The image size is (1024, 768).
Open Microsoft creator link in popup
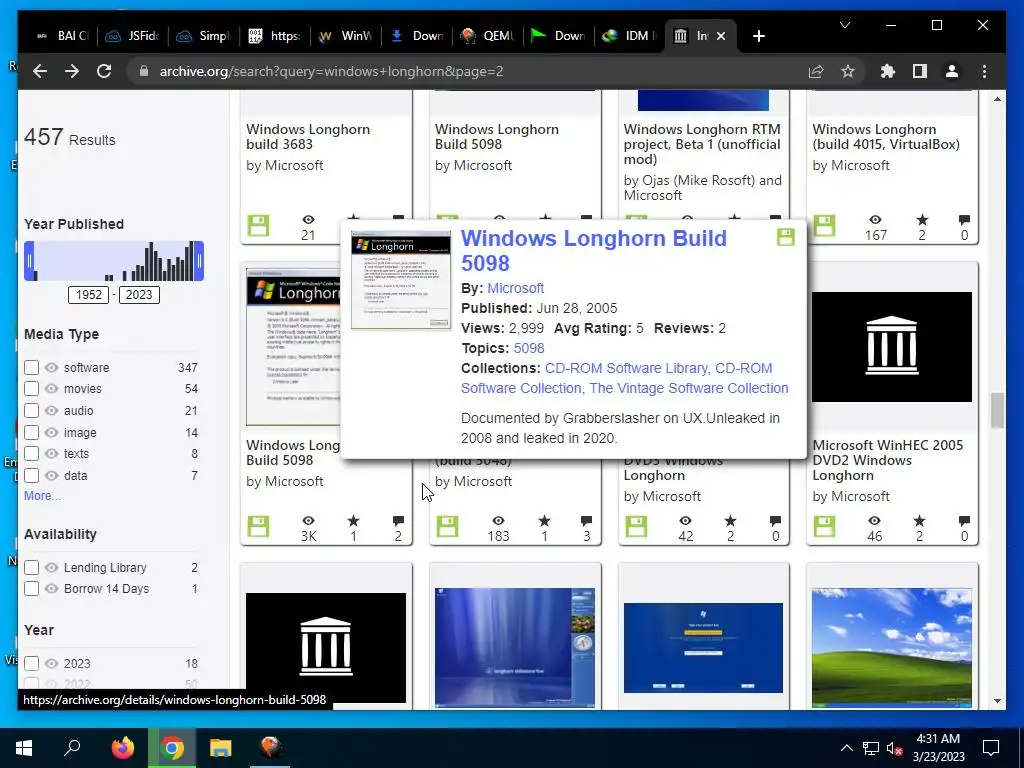click(x=515, y=288)
